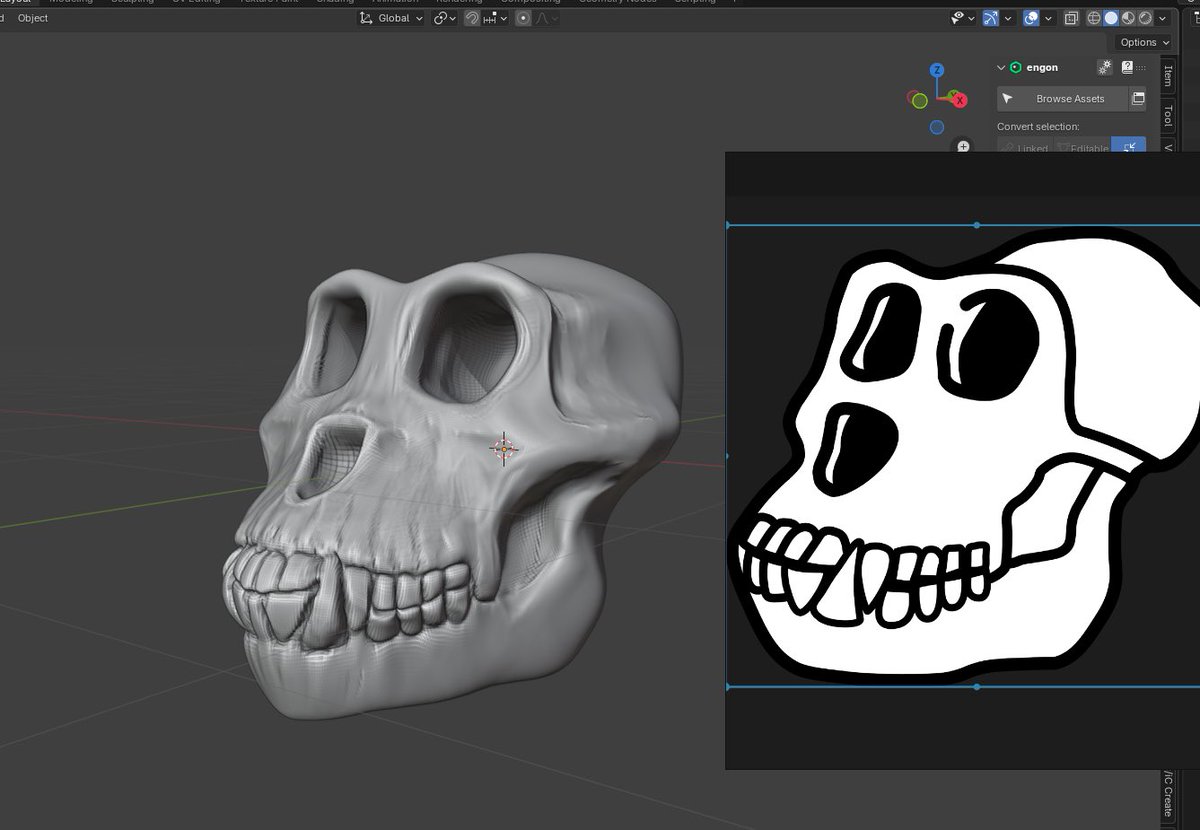Image resolution: width=1200 pixels, height=830 pixels.
Task: Open the Object menu in viewport header
Action: coord(33,18)
